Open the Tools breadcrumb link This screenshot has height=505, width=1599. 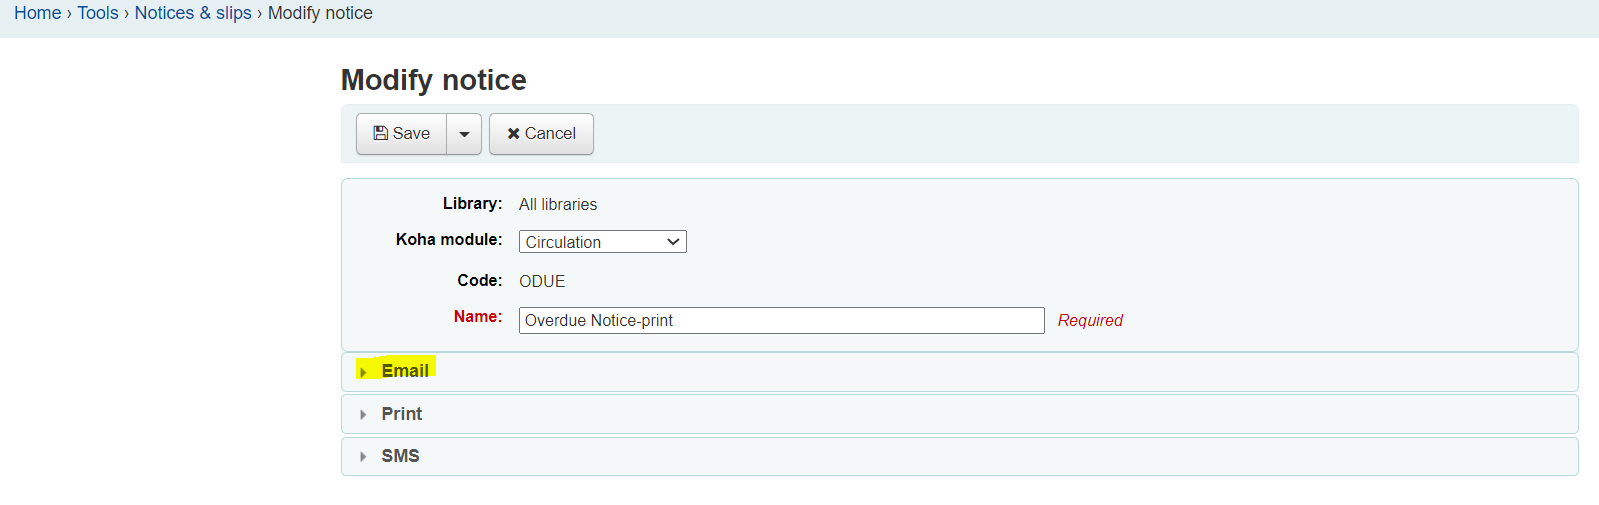click(98, 13)
